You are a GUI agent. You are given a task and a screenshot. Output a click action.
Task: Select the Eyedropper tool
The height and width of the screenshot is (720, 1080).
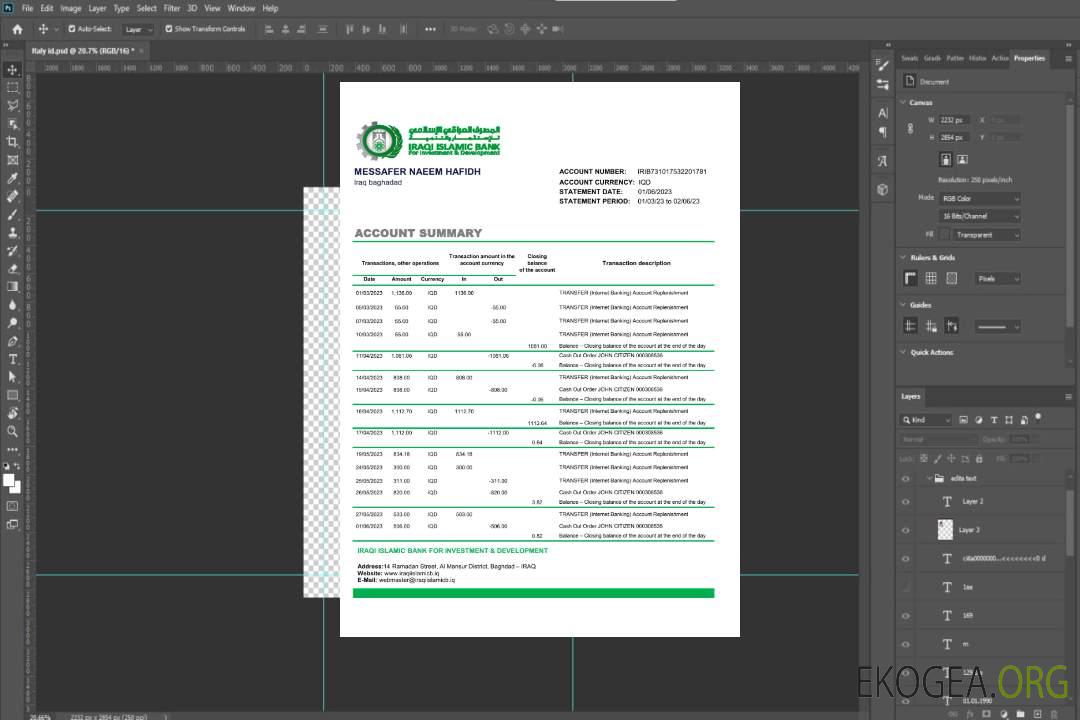pyautogui.click(x=12, y=178)
